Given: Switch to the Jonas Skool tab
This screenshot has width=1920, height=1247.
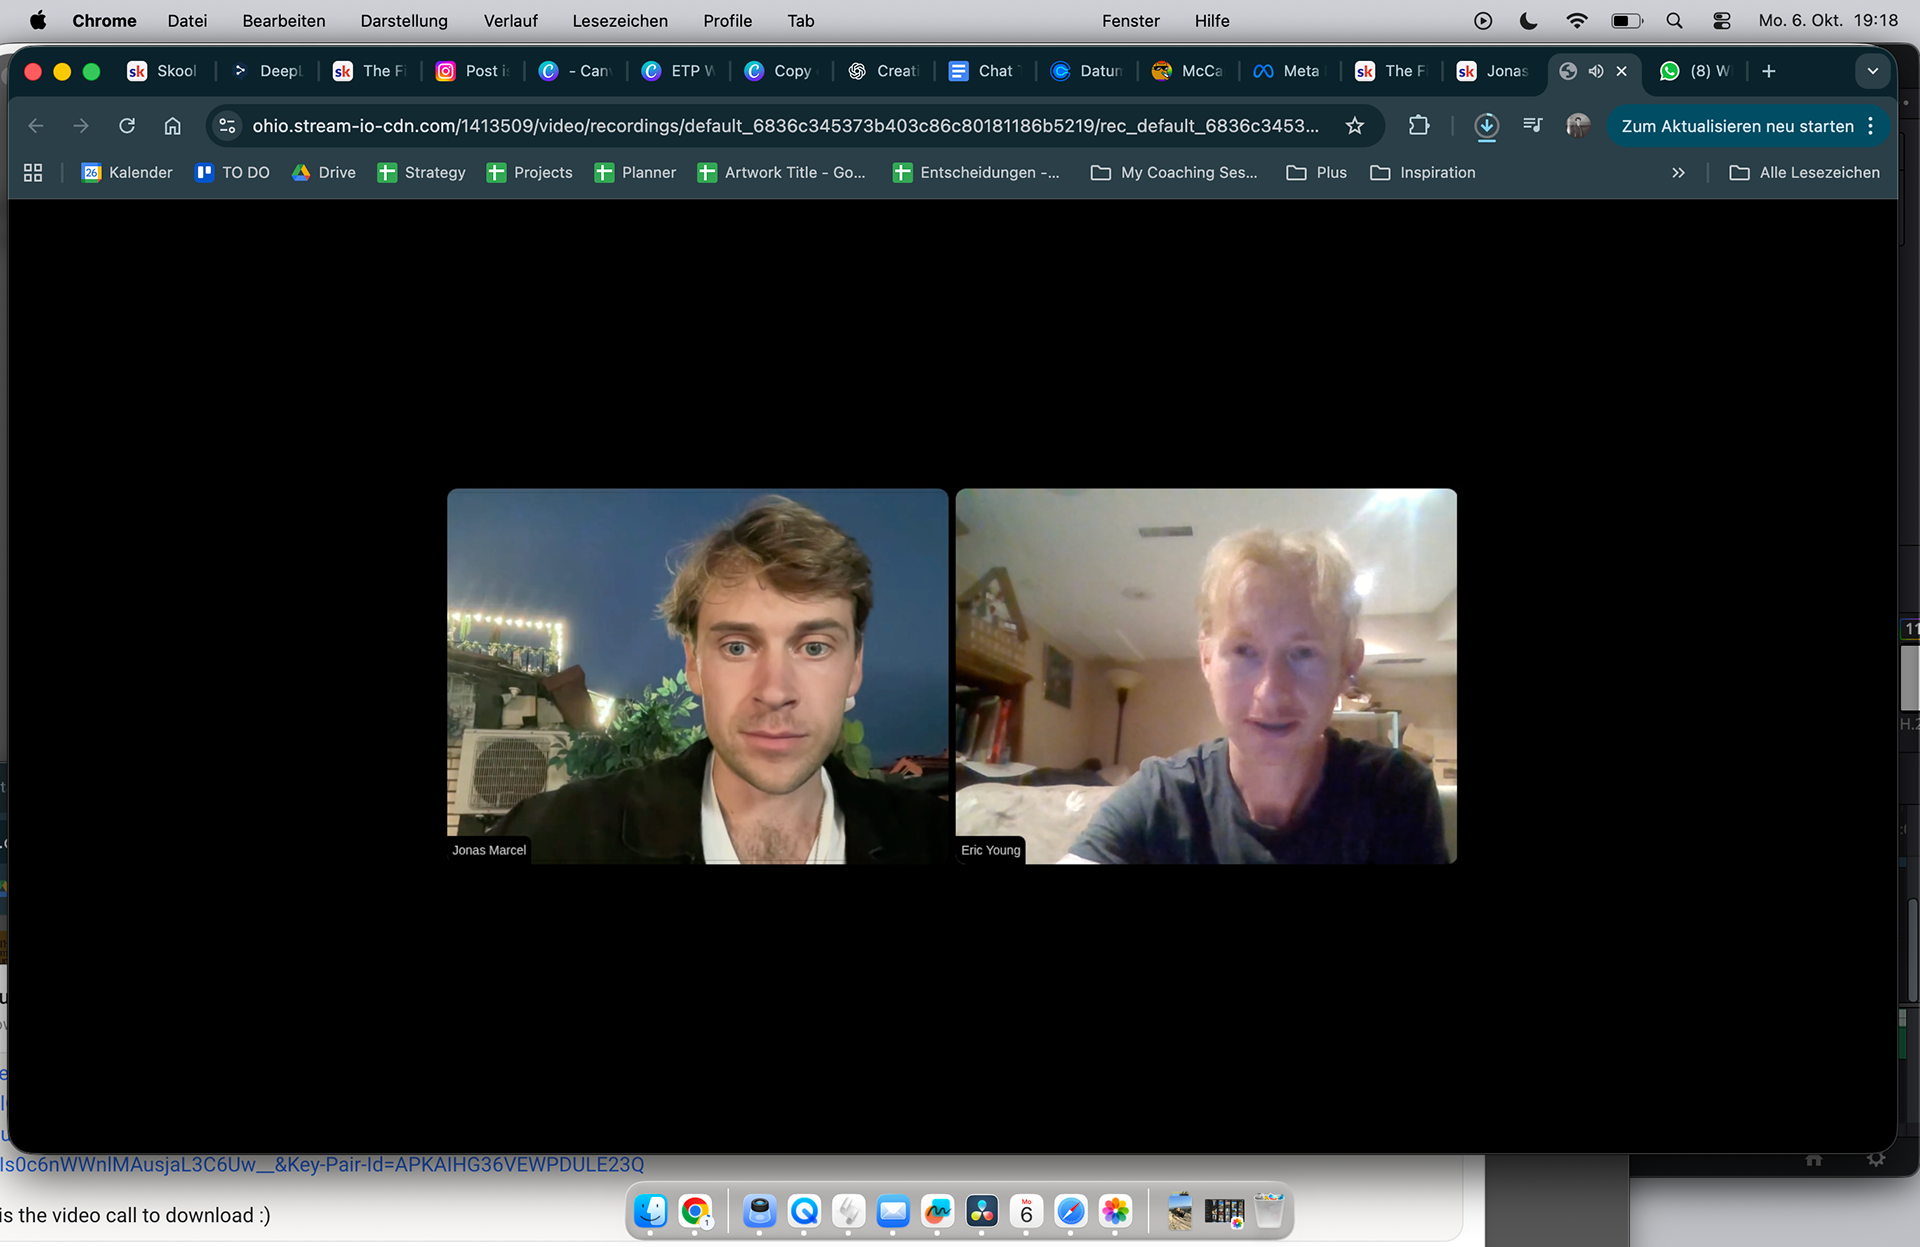Looking at the screenshot, I should tap(1493, 71).
